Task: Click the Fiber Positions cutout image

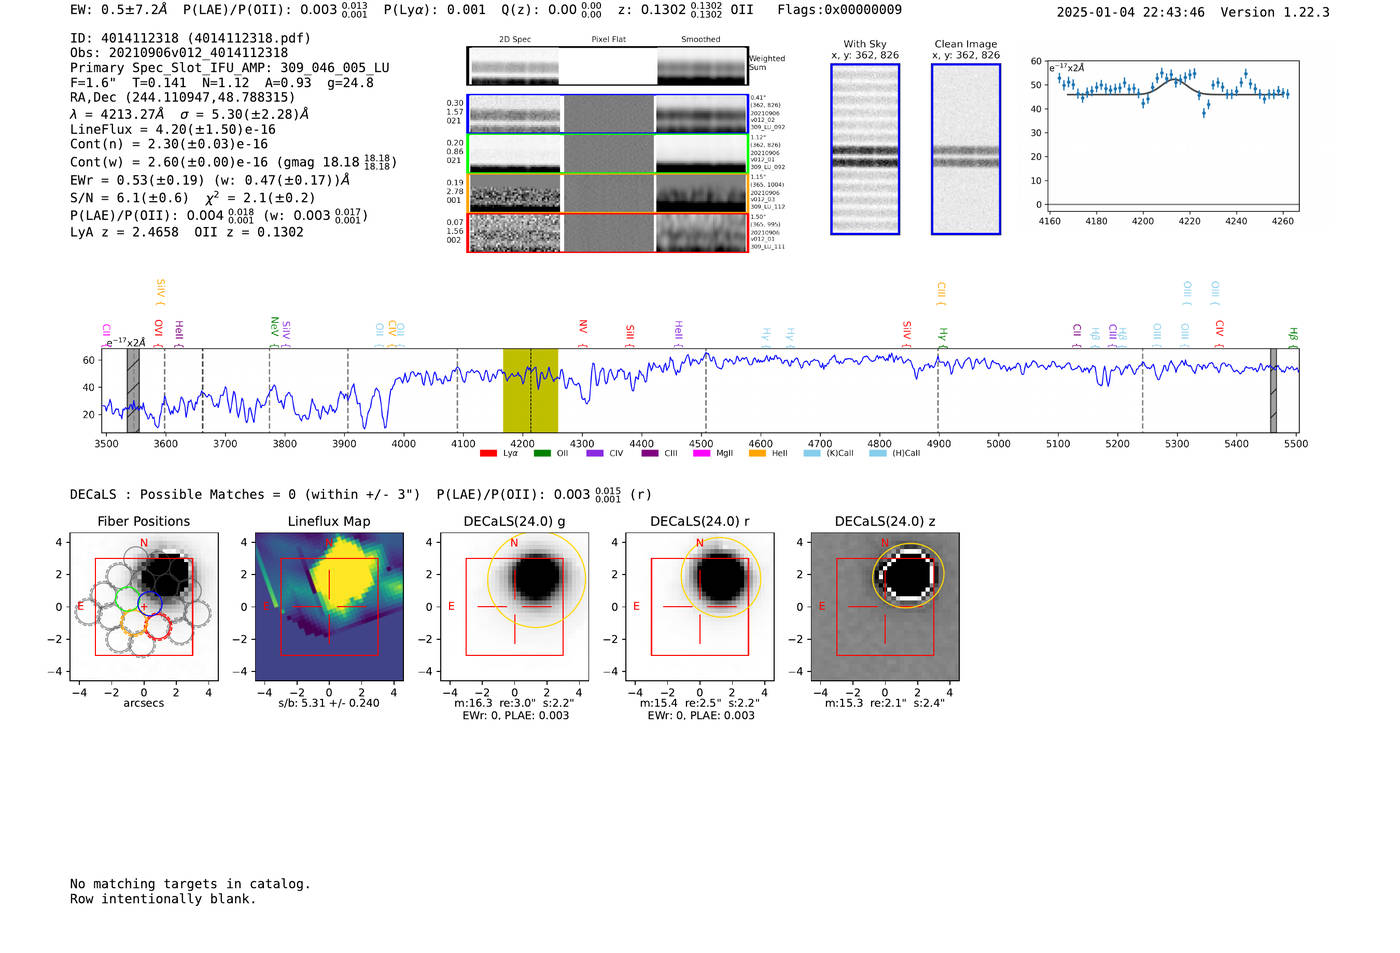Action: 144,607
